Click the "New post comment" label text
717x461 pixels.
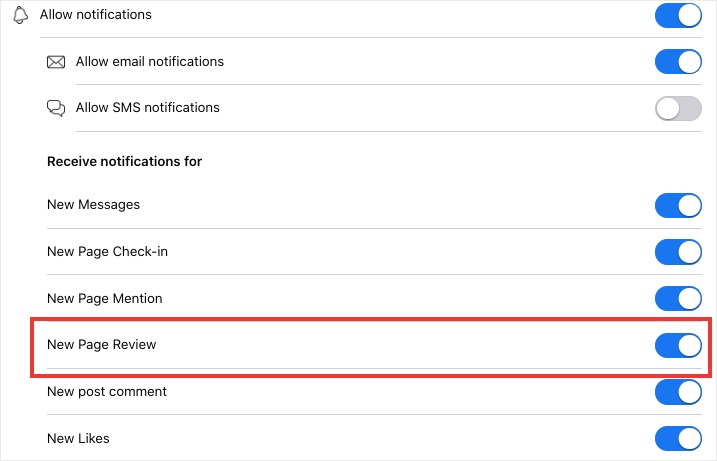(107, 392)
